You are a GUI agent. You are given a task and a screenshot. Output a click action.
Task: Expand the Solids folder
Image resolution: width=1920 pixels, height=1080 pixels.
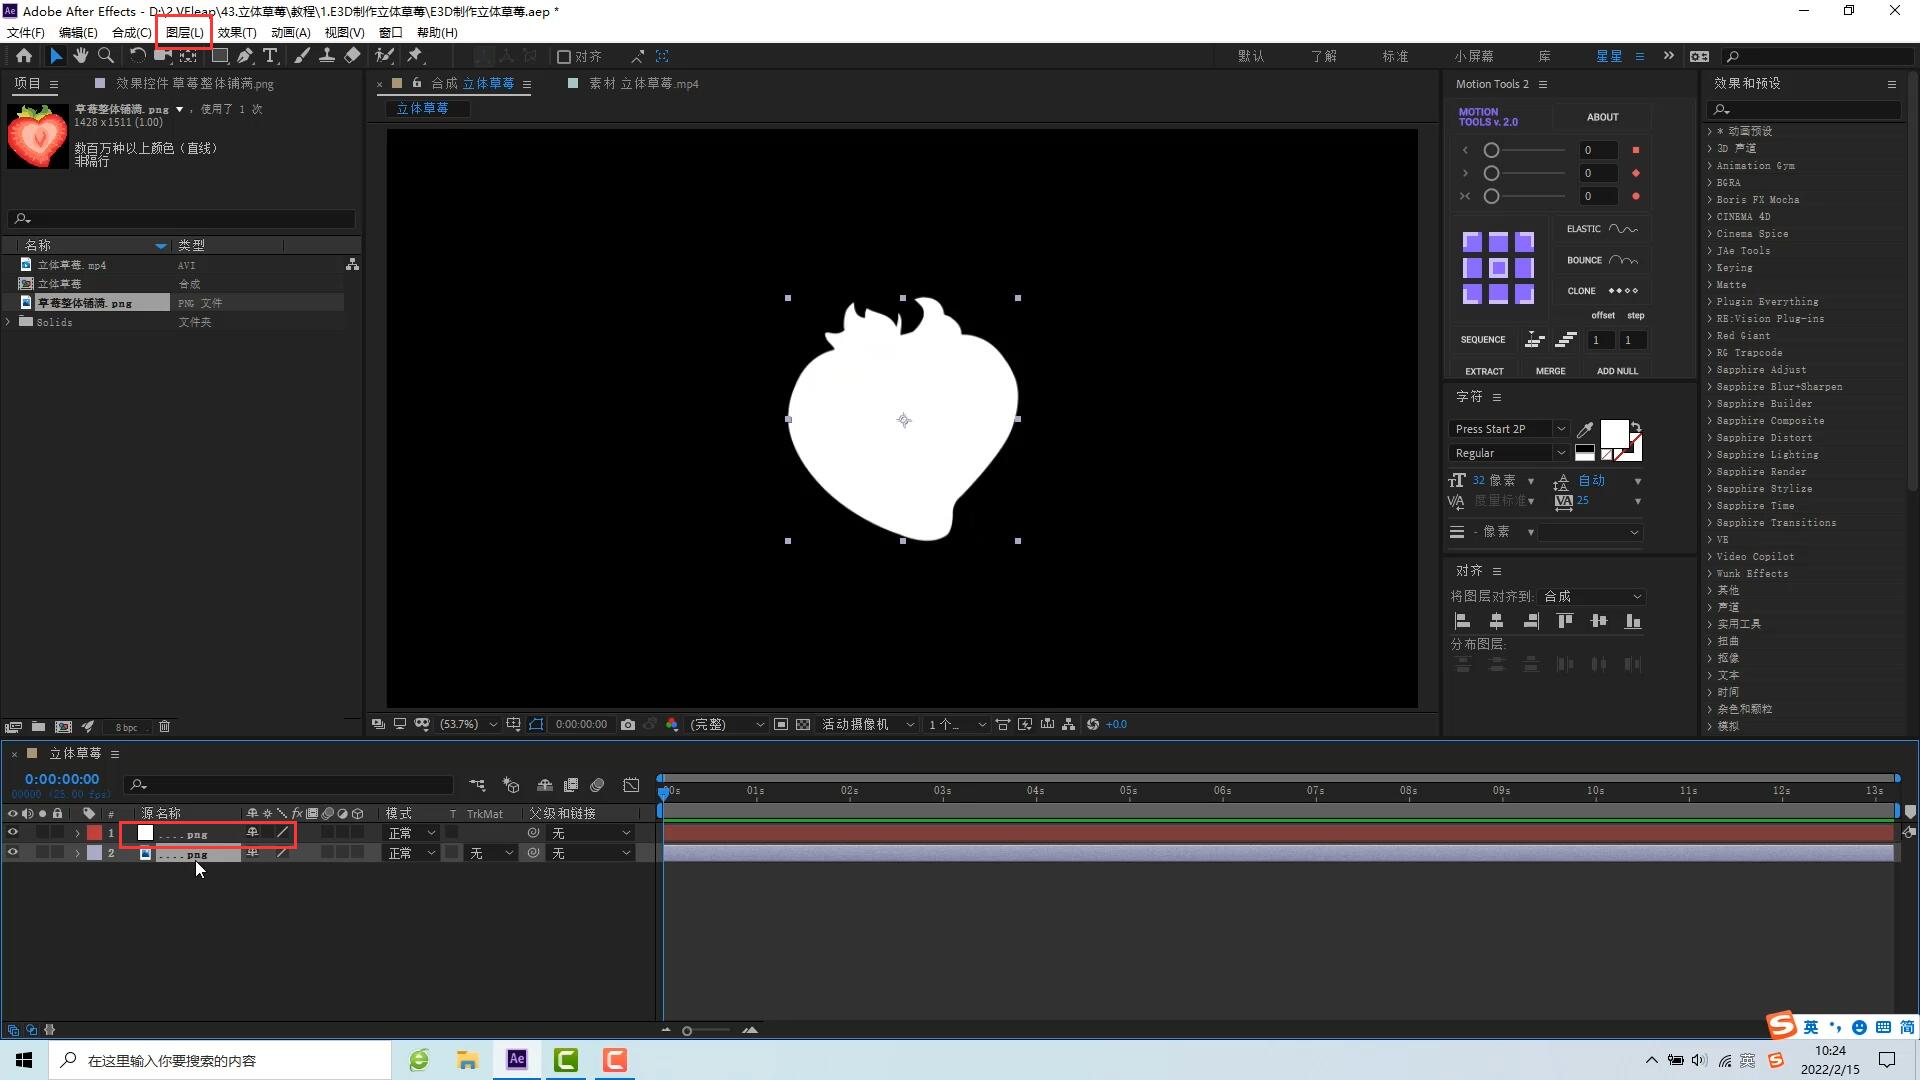point(9,322)
